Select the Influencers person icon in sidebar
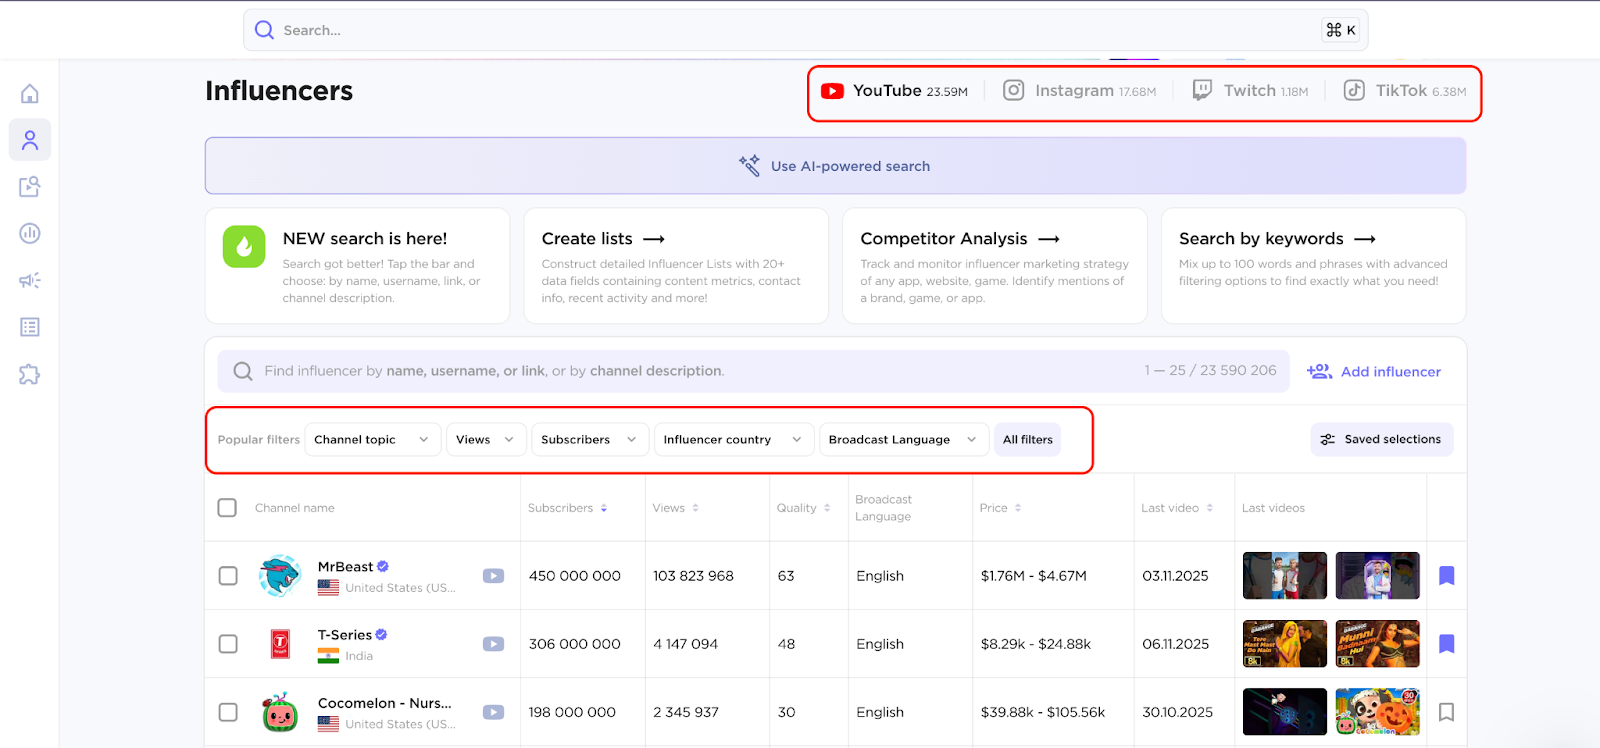1600x748 pixels. [30, 140]
